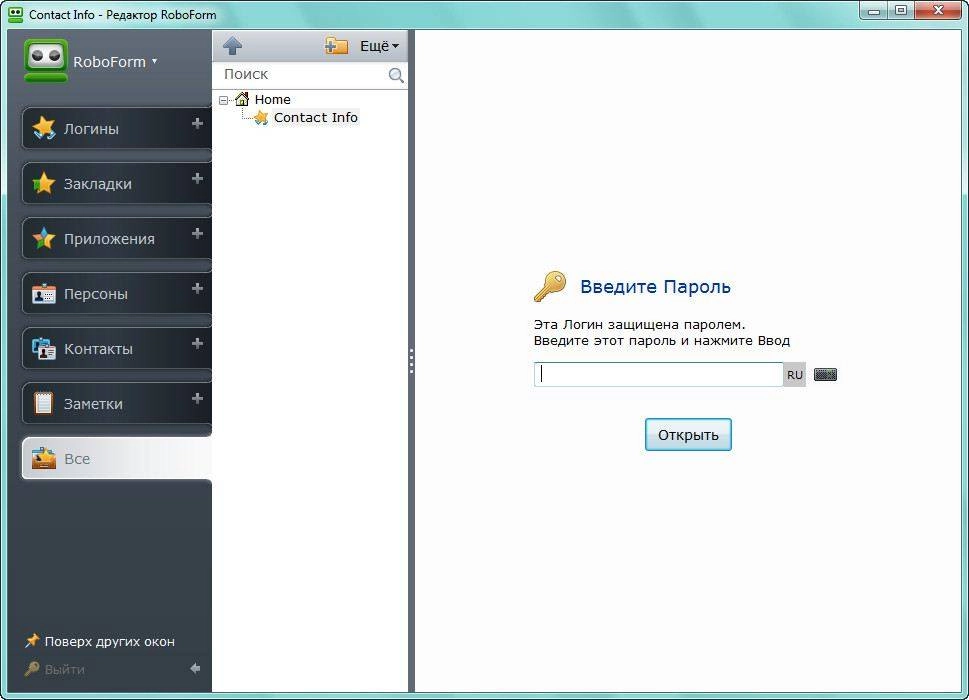Click the Открыть button

(x=688, y=434)
